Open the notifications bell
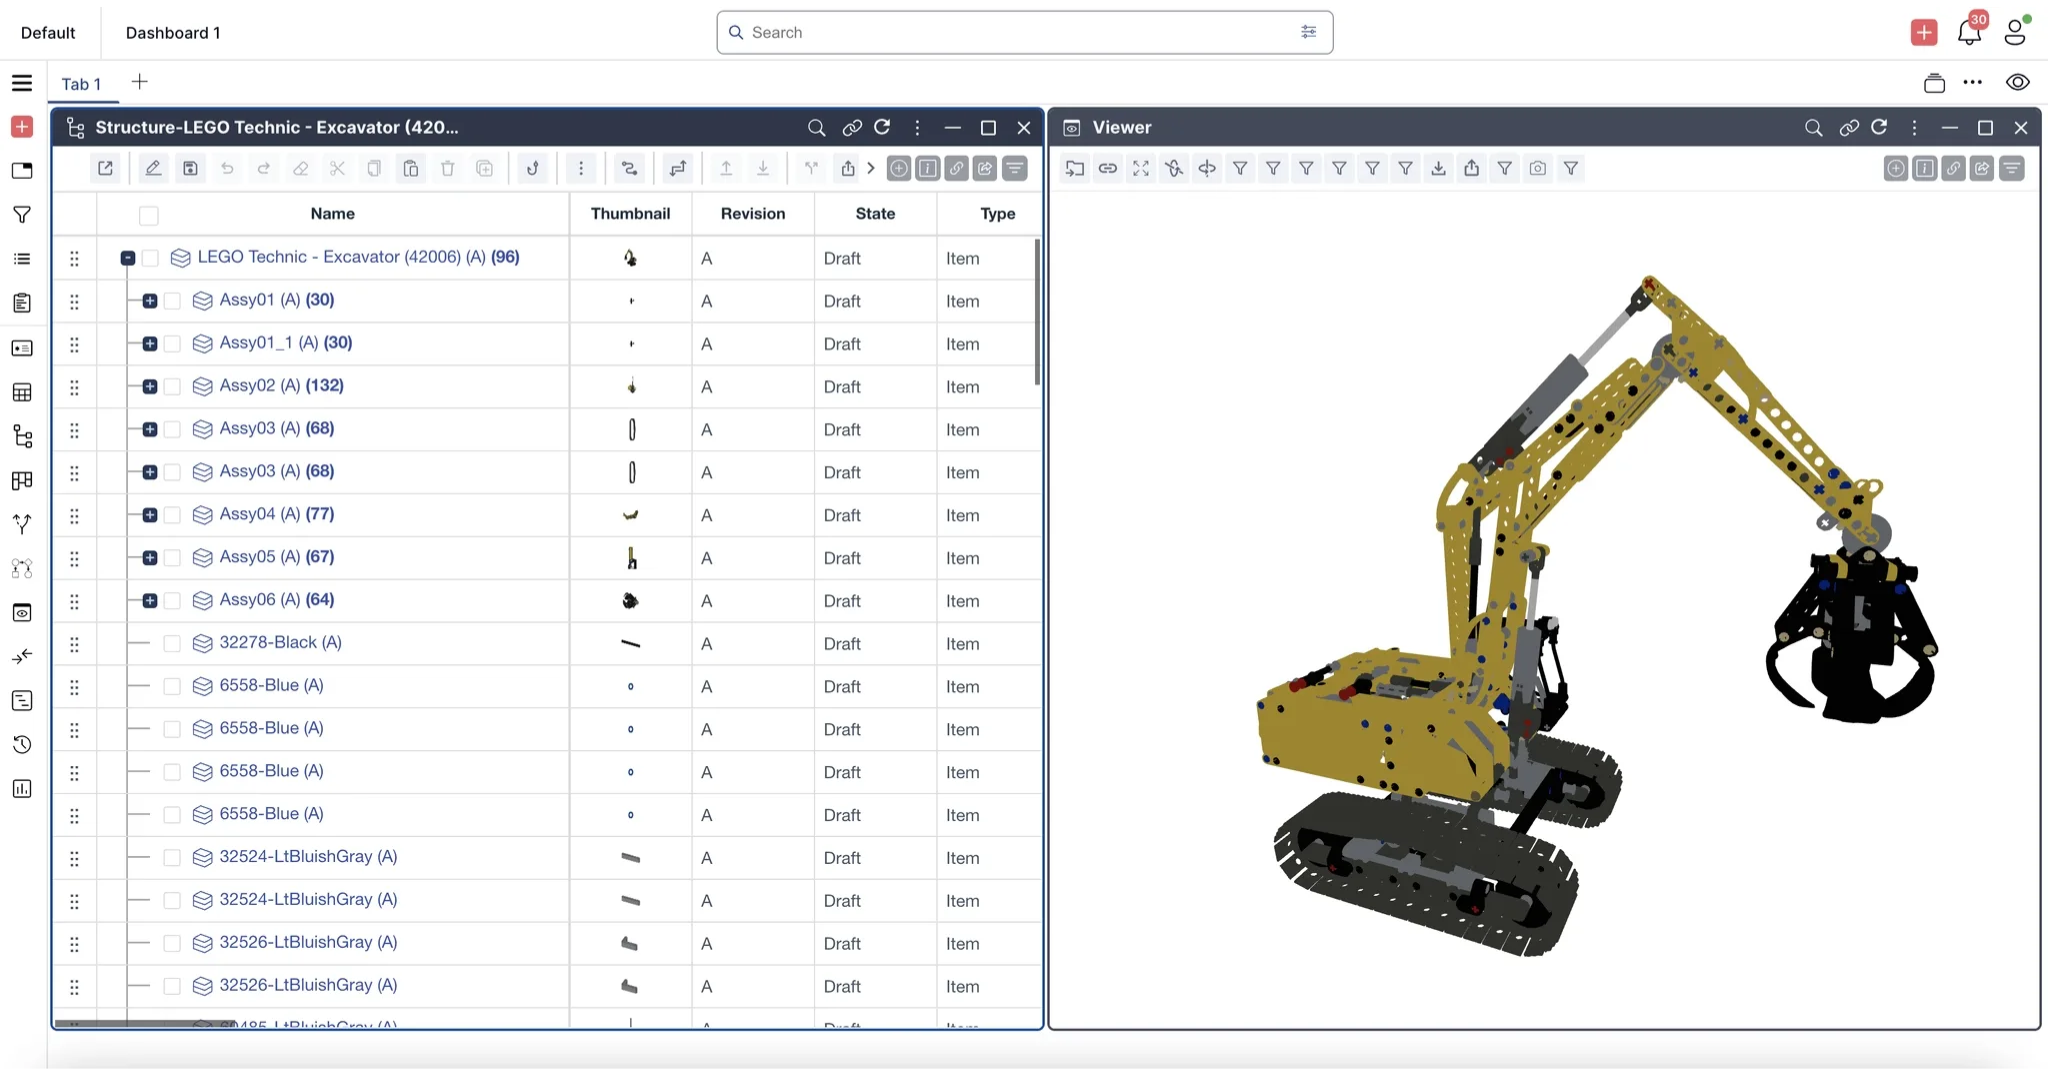Image resolution: width=2048 pixels, height=1076 pixels. click(1969, 33)
